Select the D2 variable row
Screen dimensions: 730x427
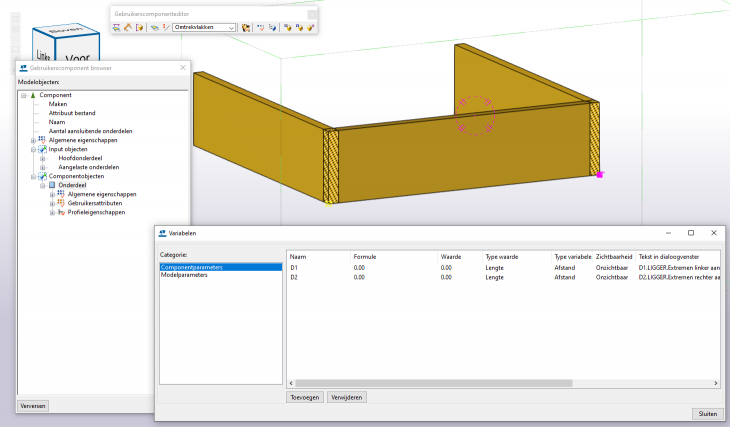pos(294,277)
